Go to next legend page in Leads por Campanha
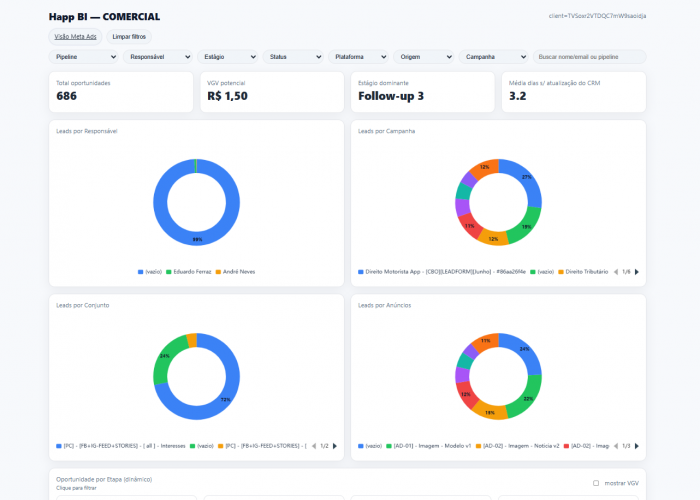Screen dimensions: 700x500 tap(637, 271)
